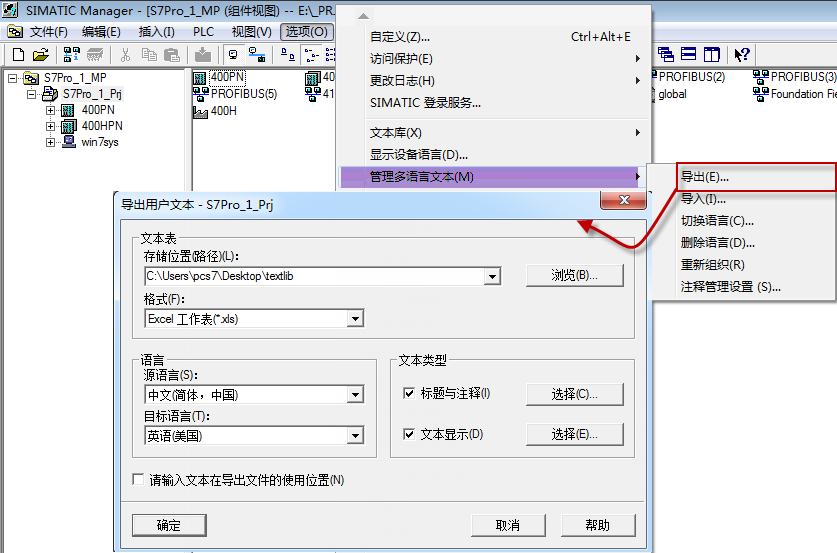Open the 格式 Excel format dropdown
837x553 pixels.
(355, 319)
